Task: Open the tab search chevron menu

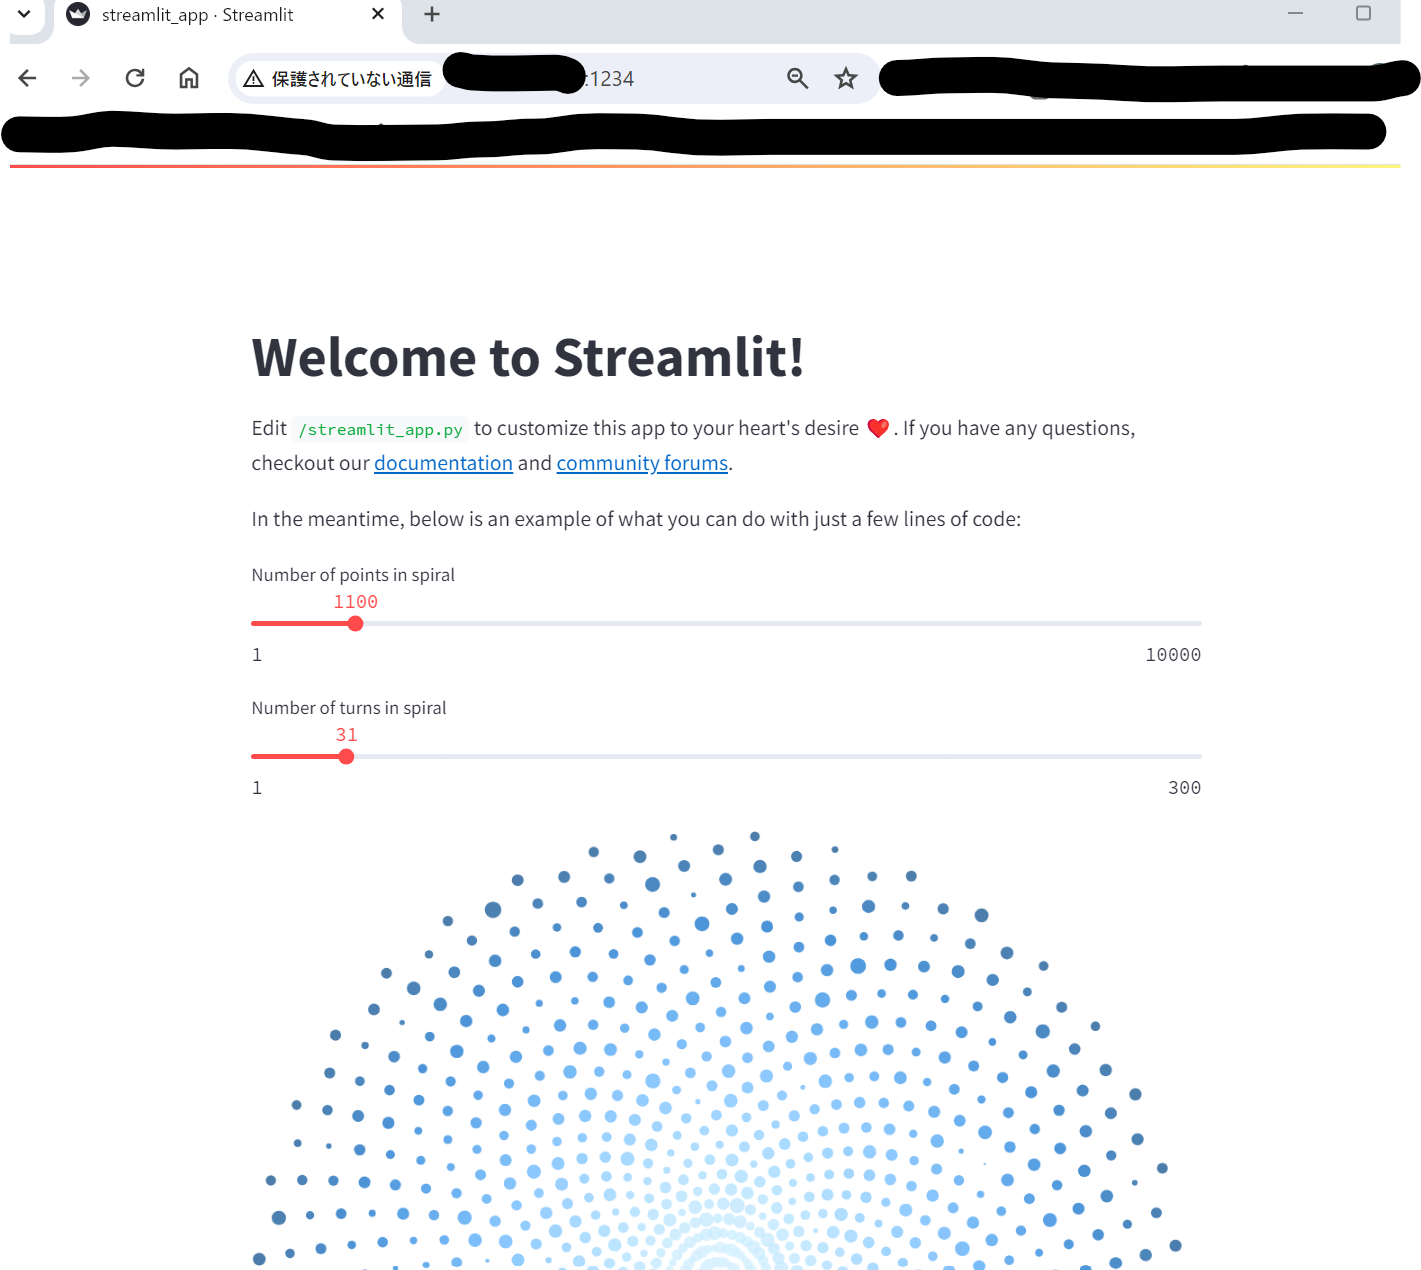Action: click(x=24, y=14)
